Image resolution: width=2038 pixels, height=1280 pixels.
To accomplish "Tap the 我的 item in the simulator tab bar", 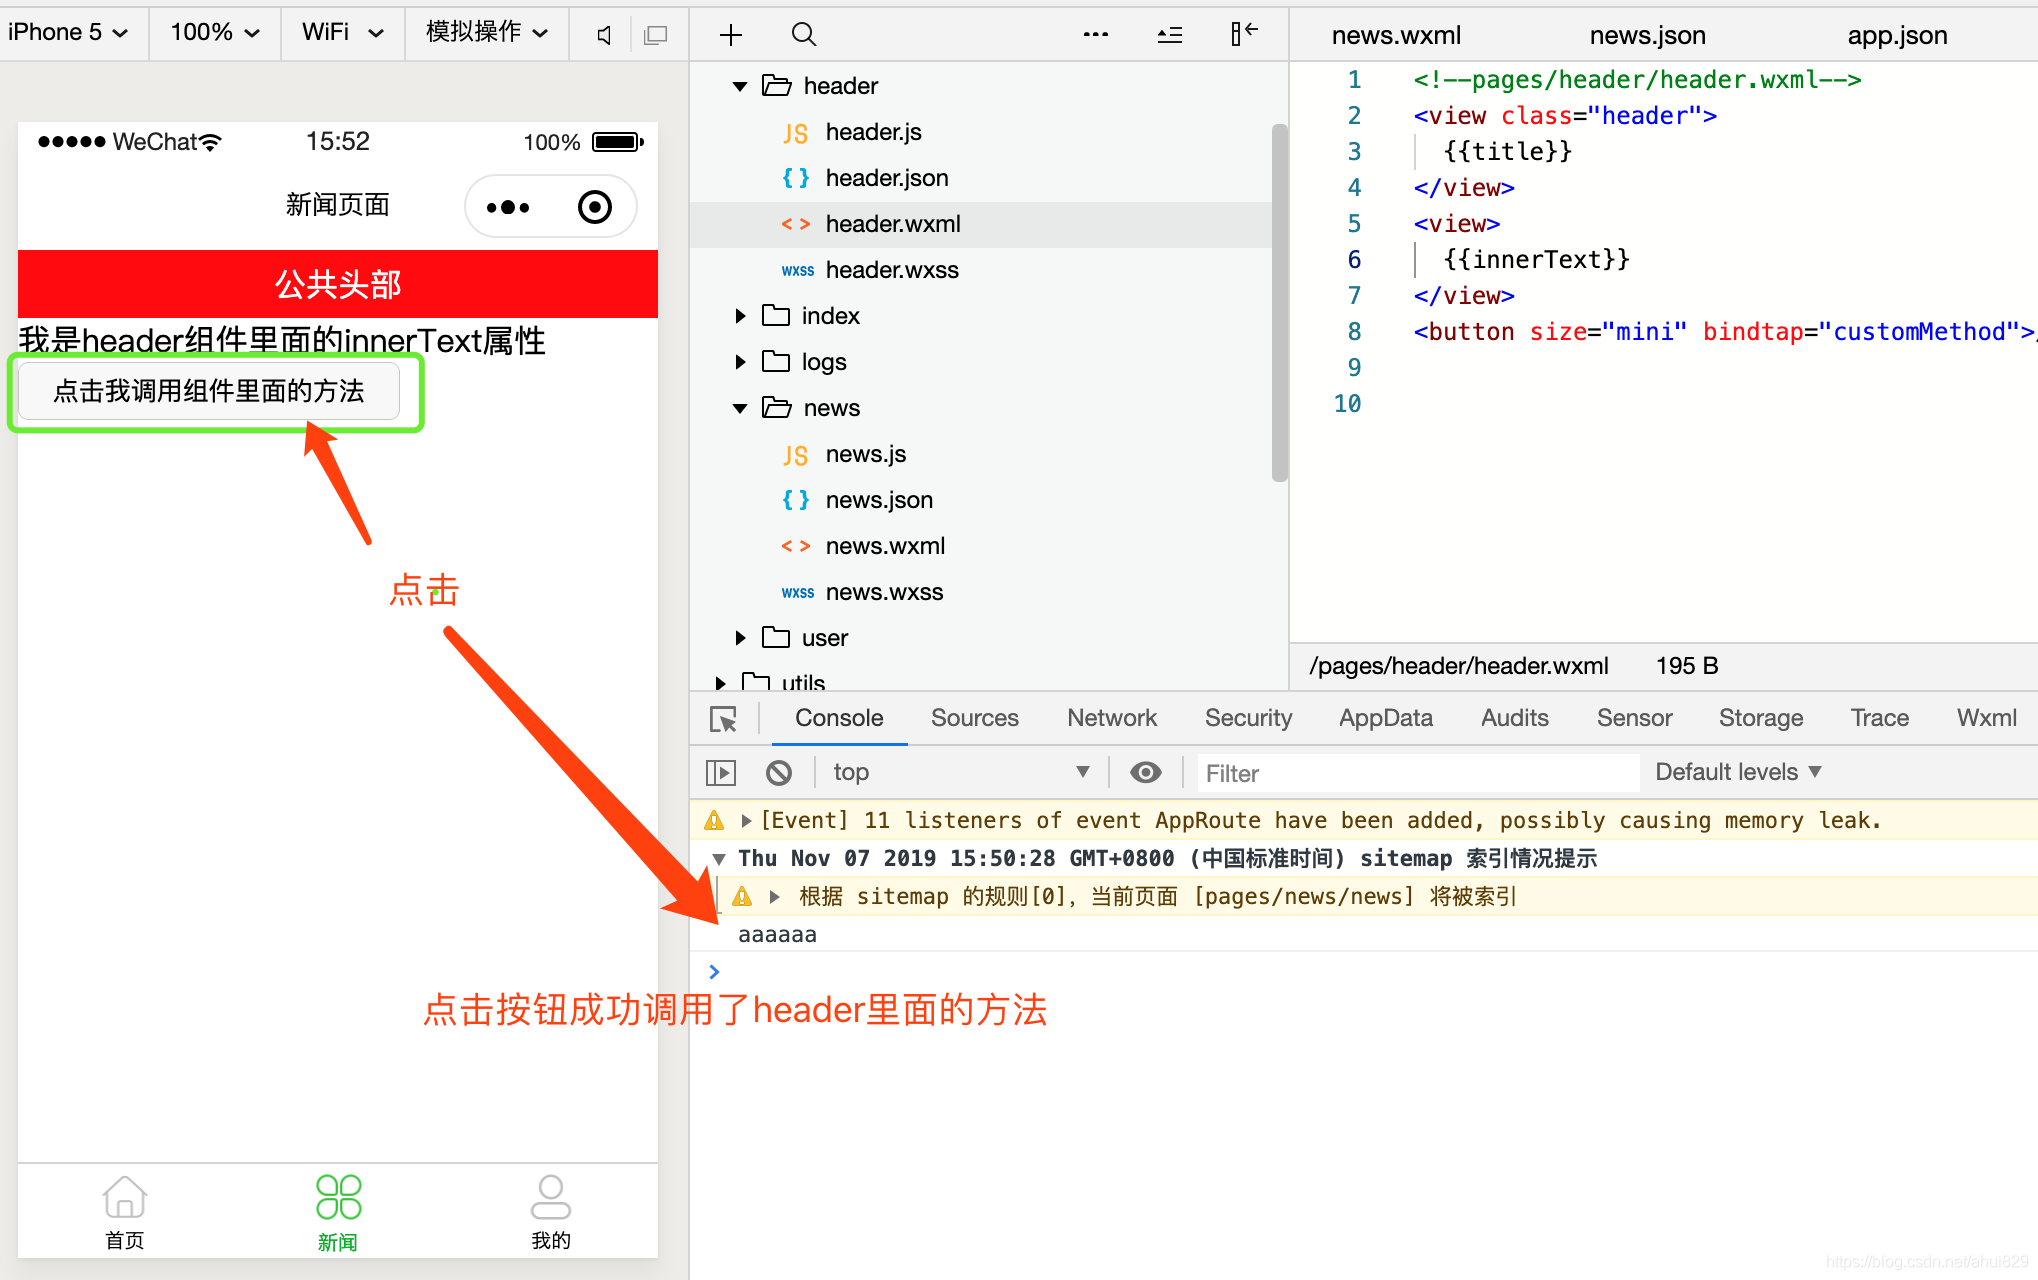I will tap(550, 1211).
